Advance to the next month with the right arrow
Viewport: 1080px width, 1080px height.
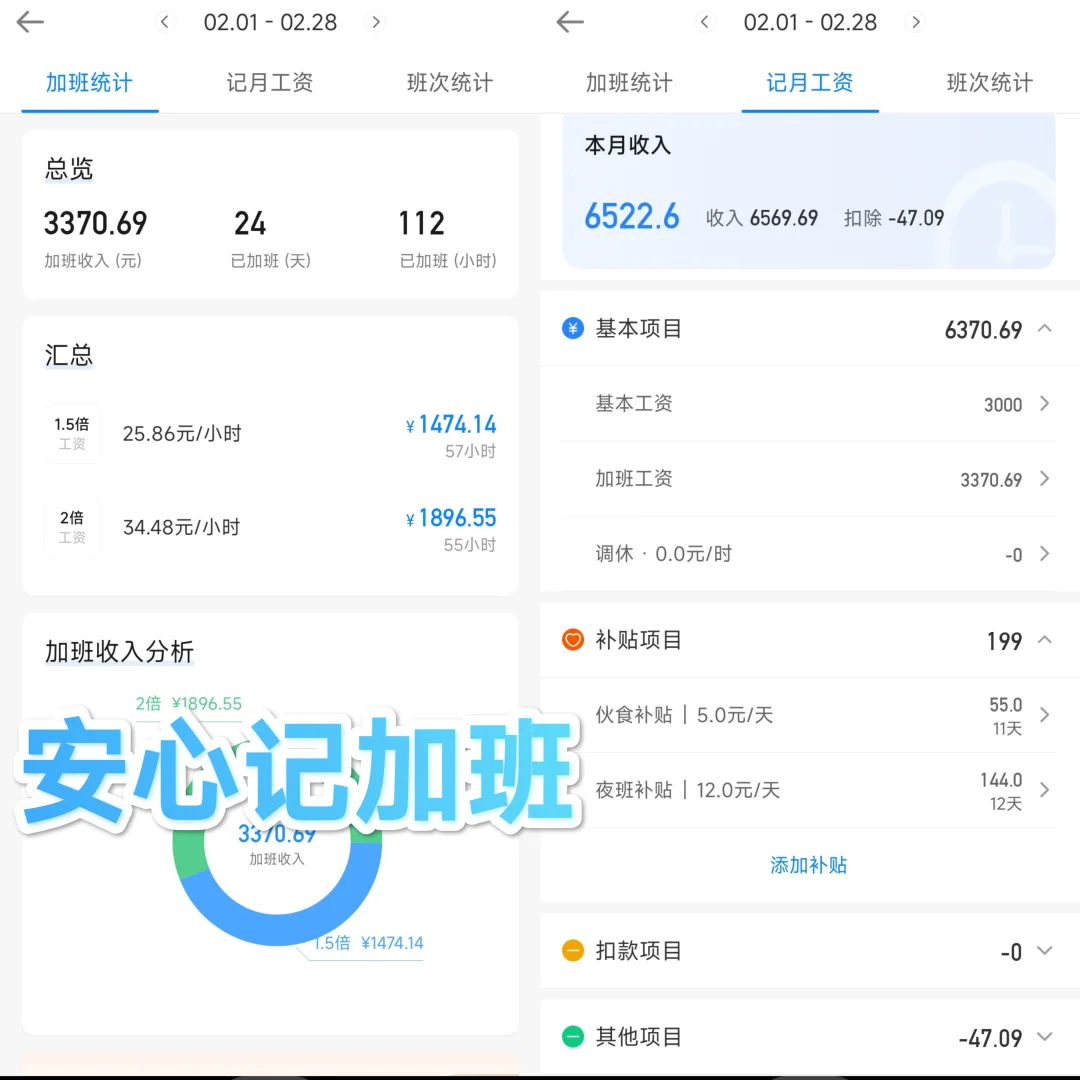376,22
